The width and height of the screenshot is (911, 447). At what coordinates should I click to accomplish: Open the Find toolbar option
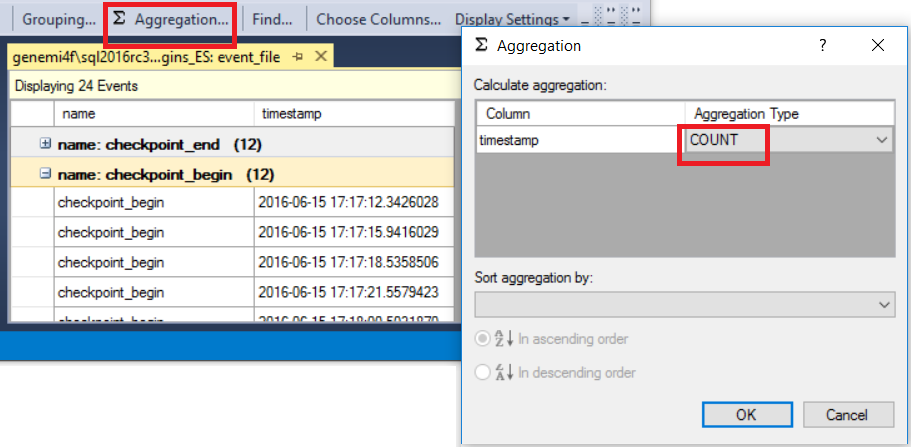pyautogui.click(x=272, y=19)
